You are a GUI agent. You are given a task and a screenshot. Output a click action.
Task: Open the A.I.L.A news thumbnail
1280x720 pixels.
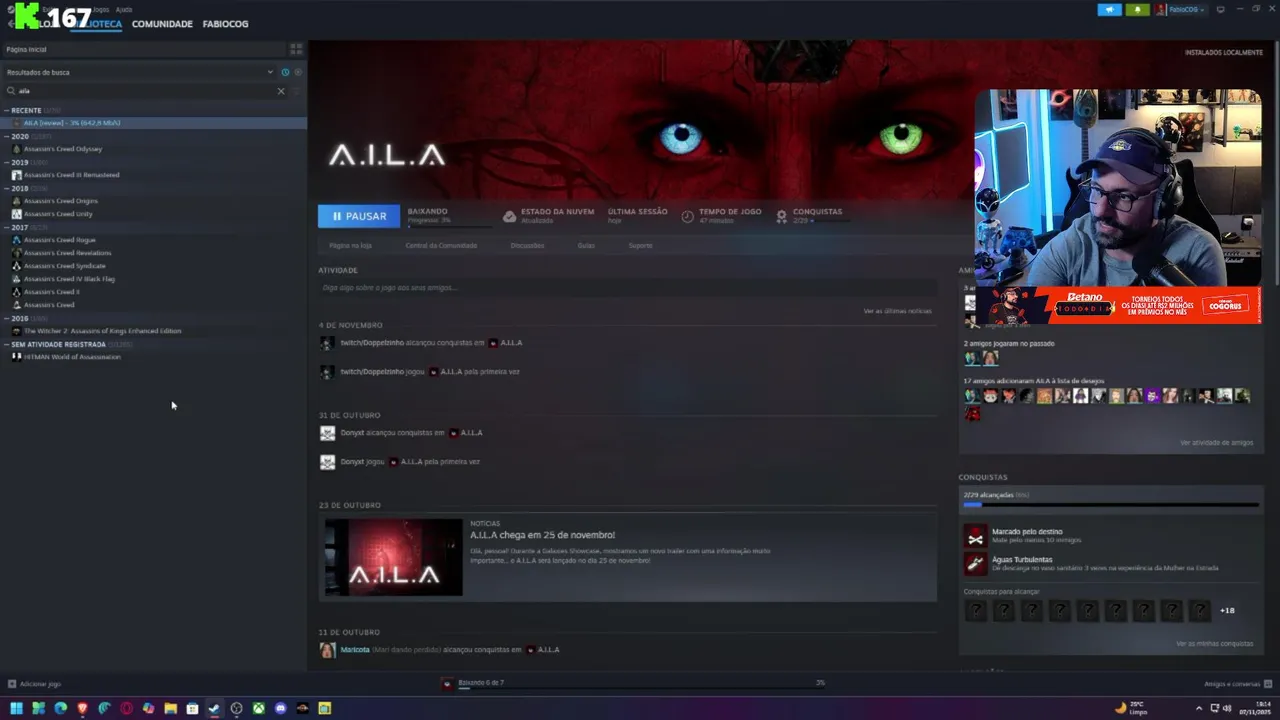coord(394,557)
